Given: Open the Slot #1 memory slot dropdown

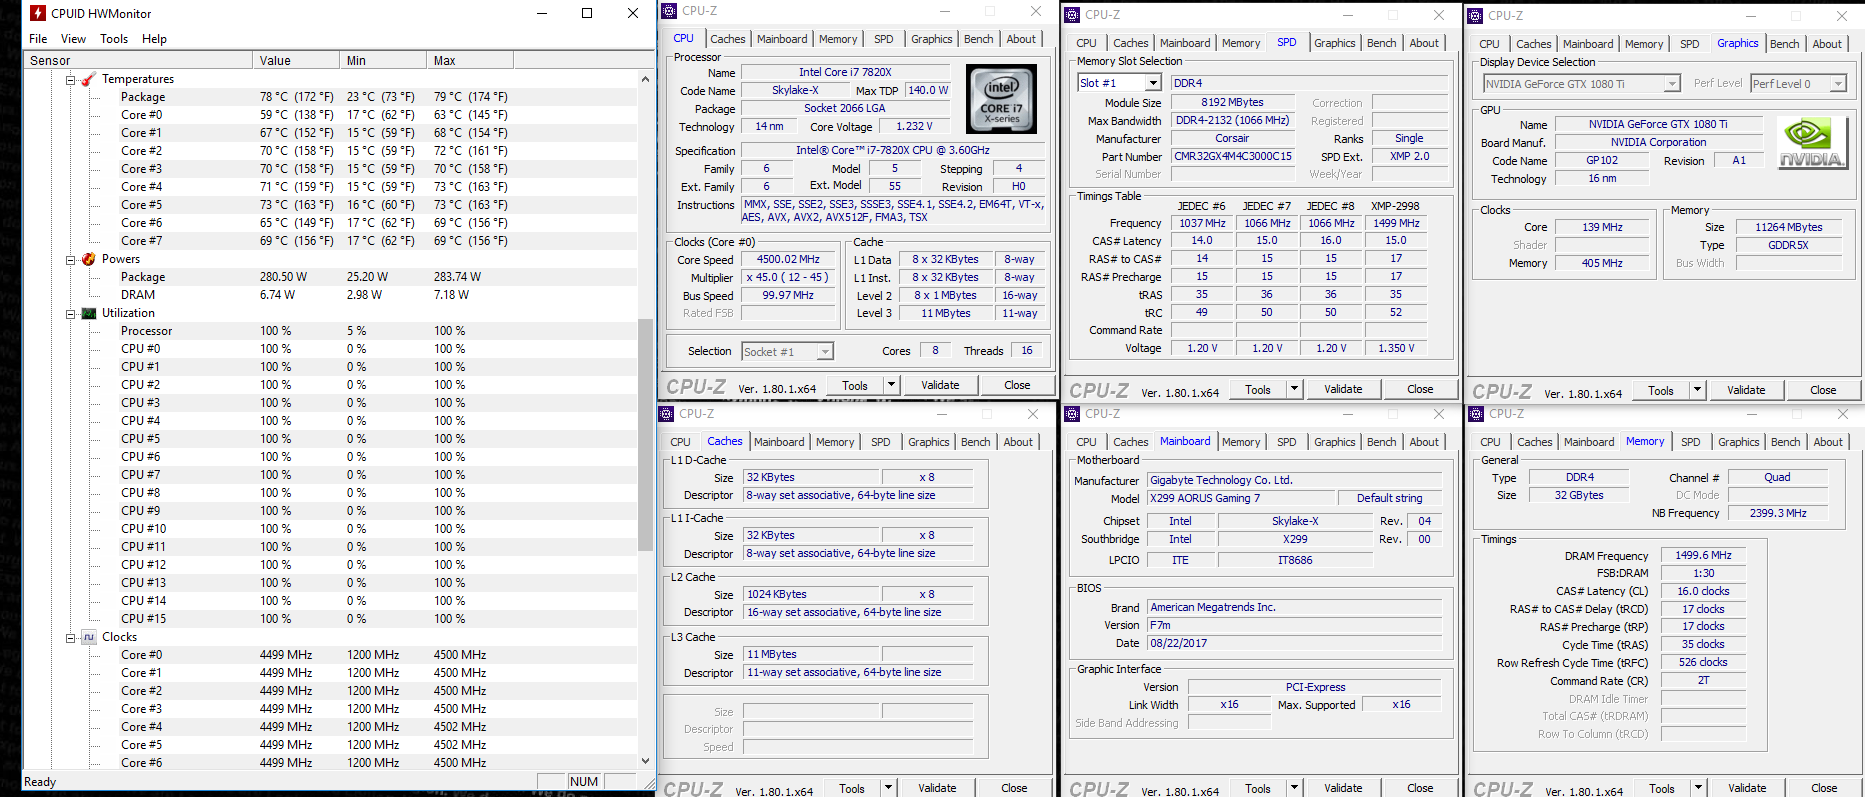Looking at the screenshot, I should (x=1153, y=83).
